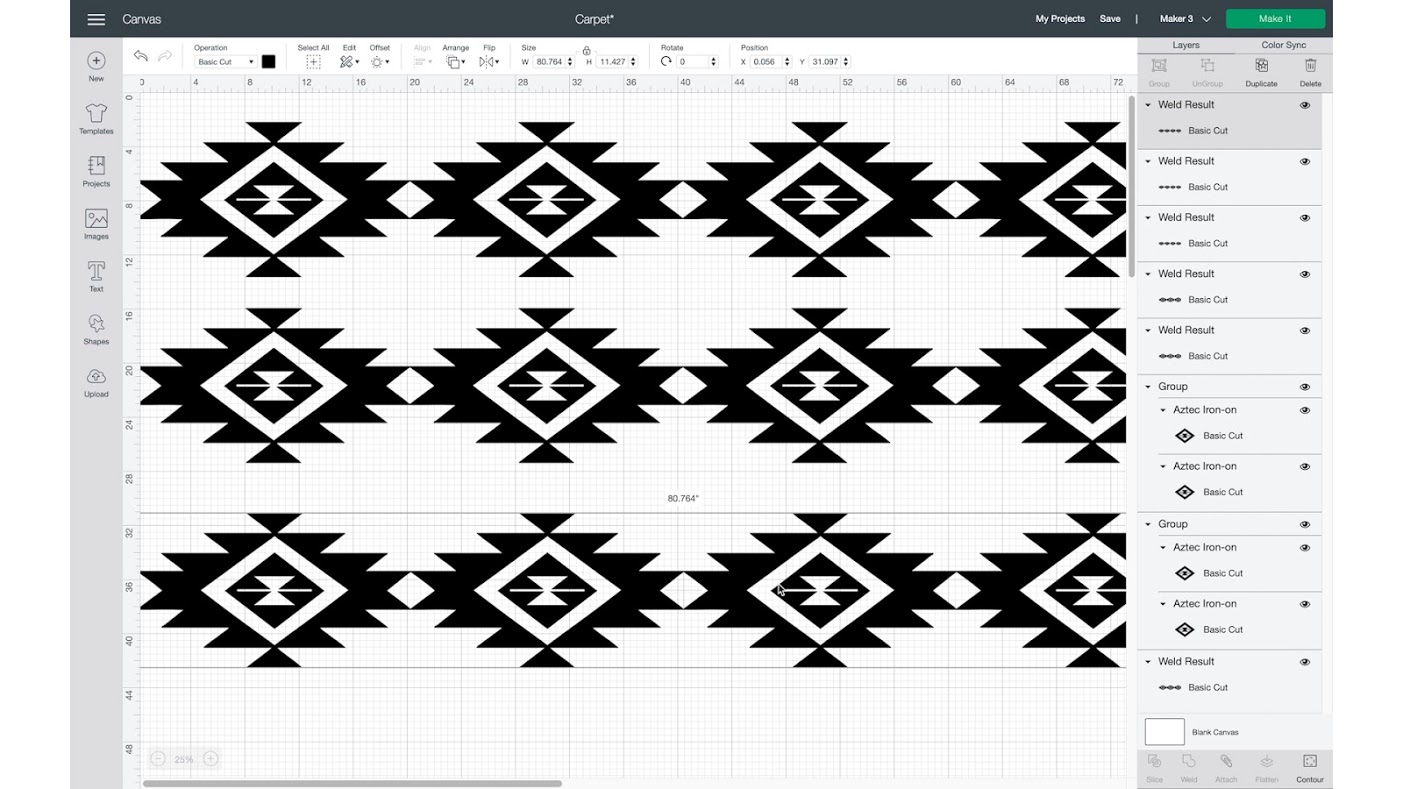Screen dimensions: 1403x789
Task: Click the black Operation color swatch
Action: (268, 61)
